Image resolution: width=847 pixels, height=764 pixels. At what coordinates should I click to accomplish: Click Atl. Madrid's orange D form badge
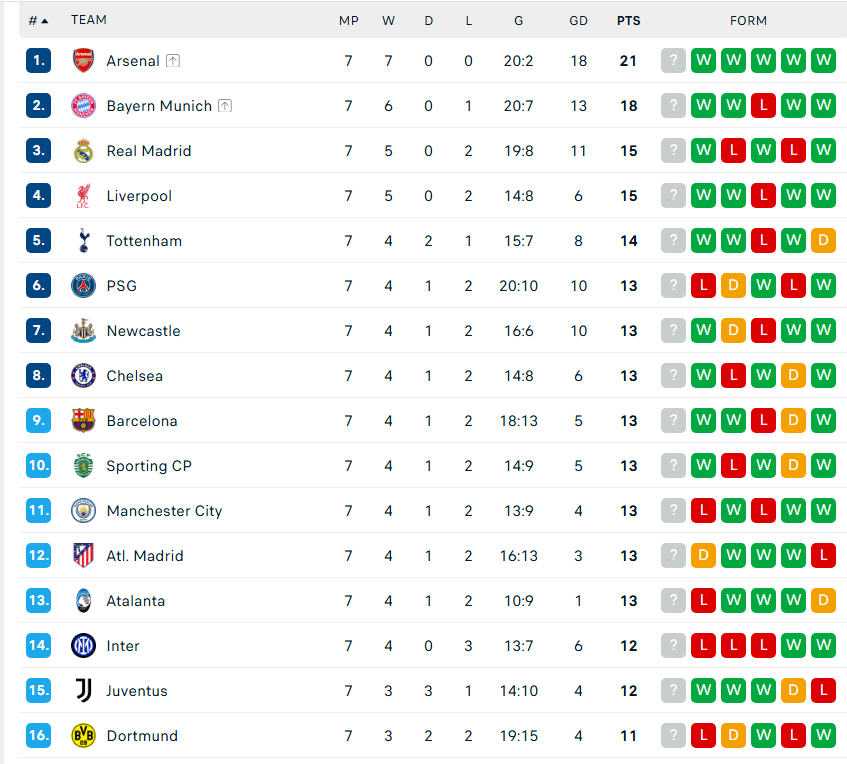click(703, 556)
